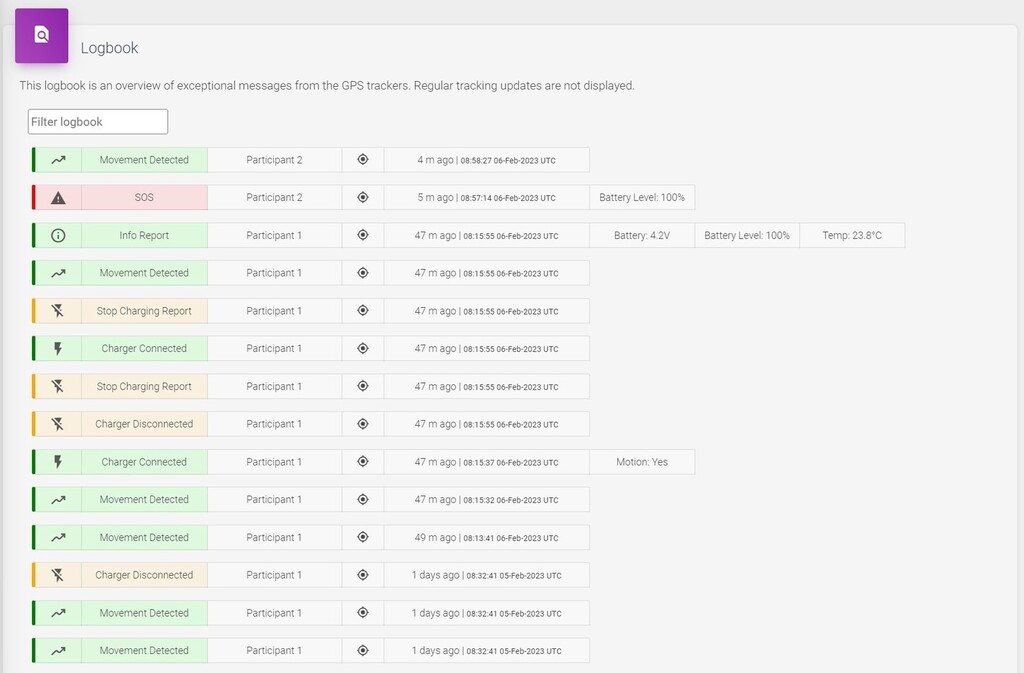Locate Participant 2's SOS event on the map
Image resolution: width=1024 pixels, height=673 pixels.
tap(363, 197)
